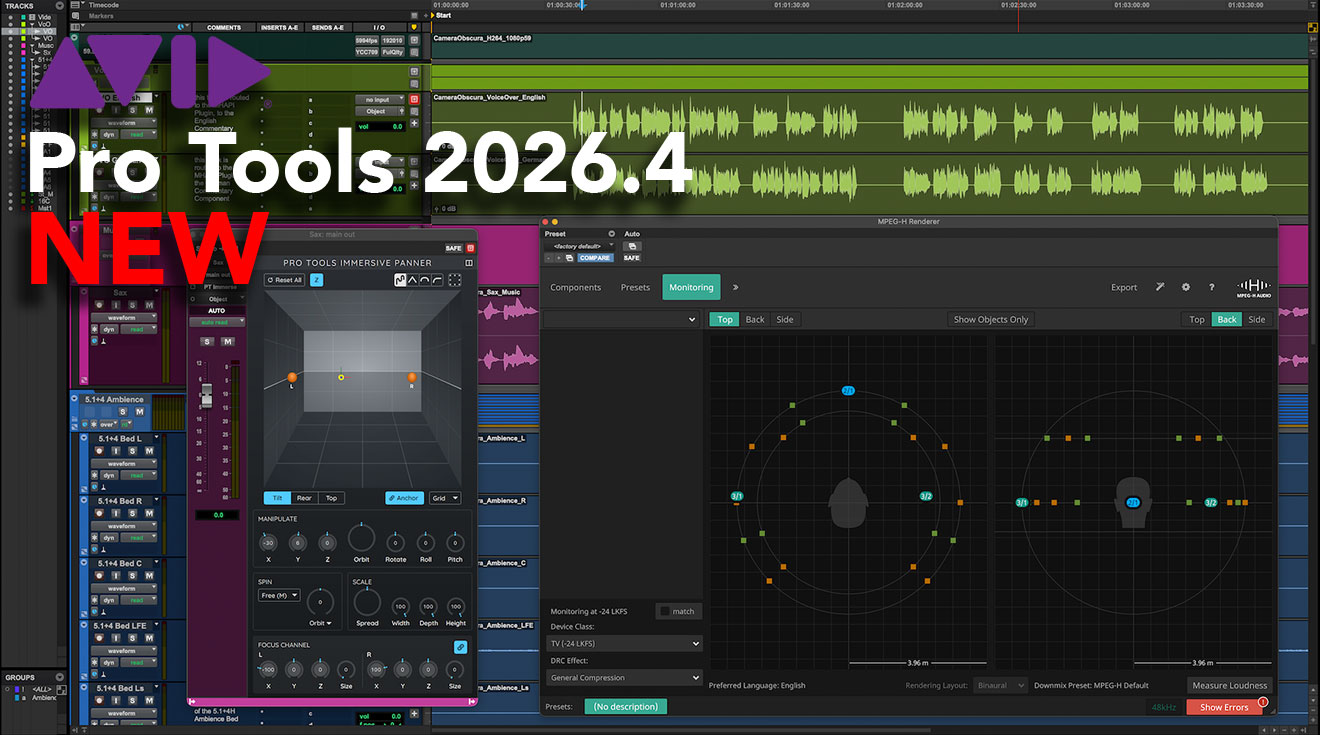Click the Z button next to Reset All
This screenshot has width=1320, height=735.
coord(316,280)
